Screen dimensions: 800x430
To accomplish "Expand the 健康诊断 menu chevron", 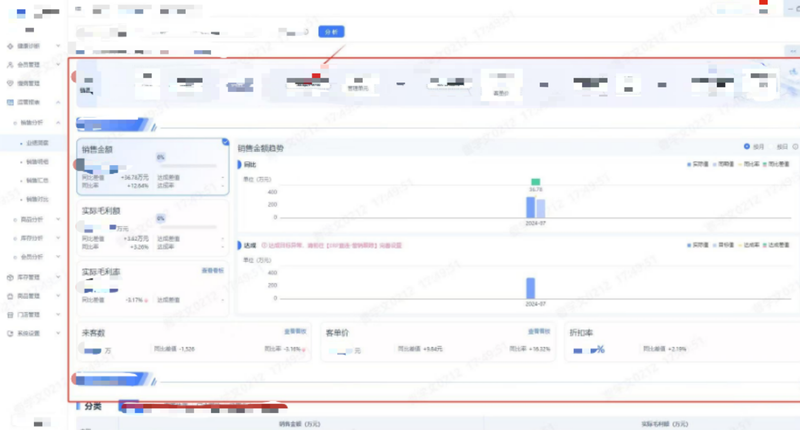I will (58, 46).
